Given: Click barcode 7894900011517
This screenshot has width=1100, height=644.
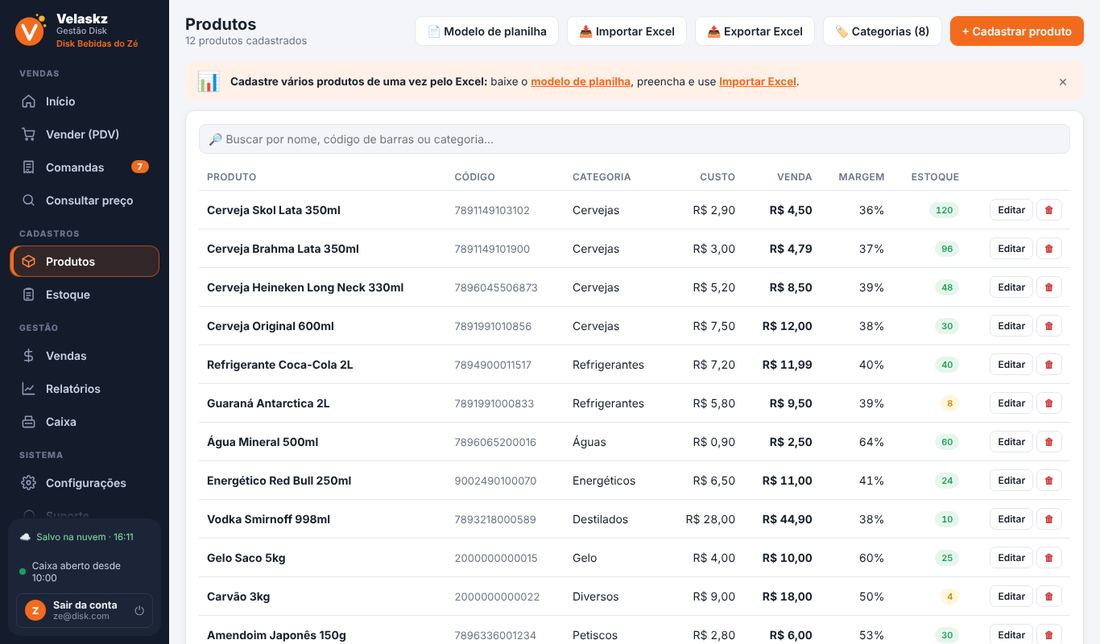Looking at the screenshot, I should (x=492, y=365).
